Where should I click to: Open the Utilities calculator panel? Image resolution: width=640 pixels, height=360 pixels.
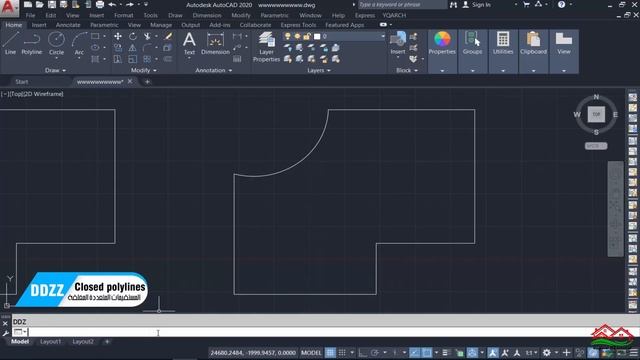503,43
